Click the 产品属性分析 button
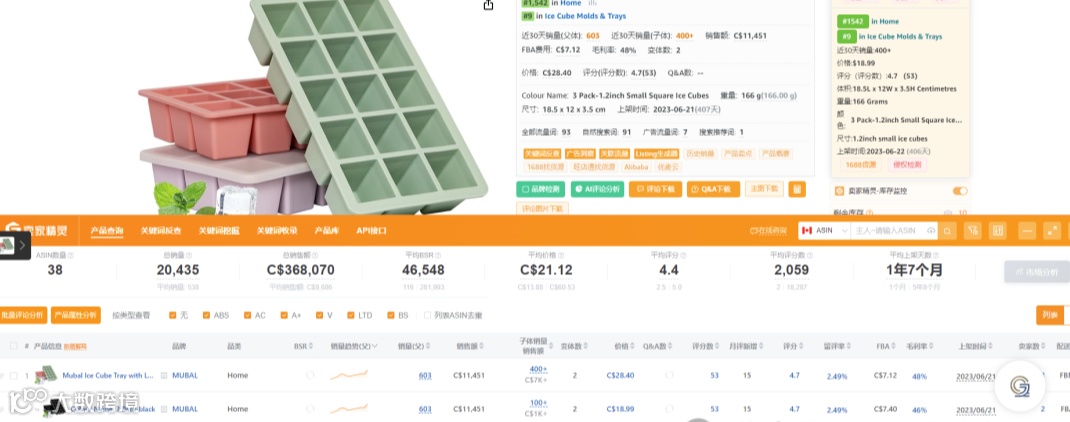 (76, 315)
